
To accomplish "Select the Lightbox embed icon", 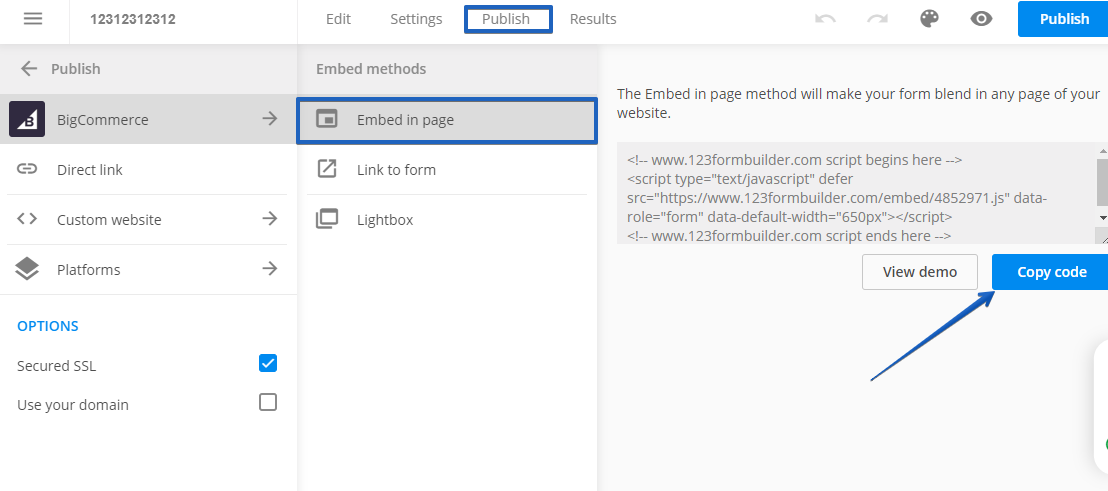I will click(x=327, y=220).
